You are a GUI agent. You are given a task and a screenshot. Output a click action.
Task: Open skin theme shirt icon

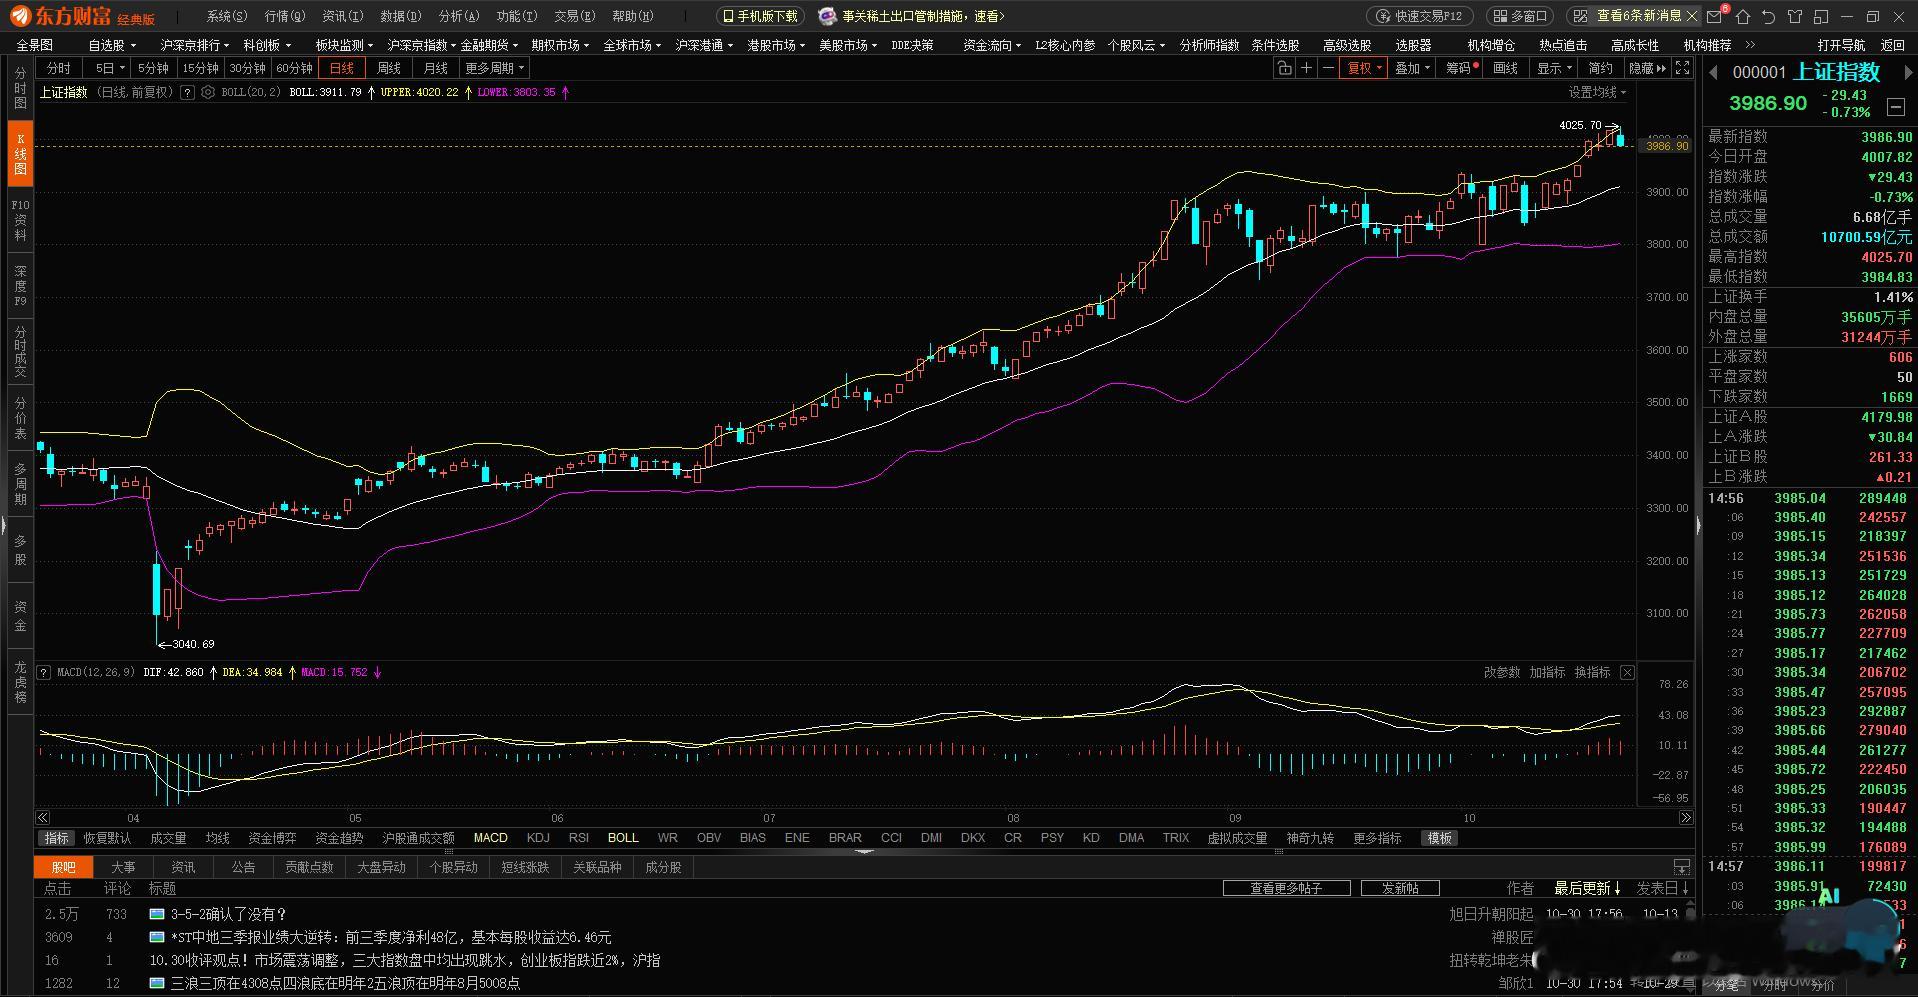click(1795, 17)
